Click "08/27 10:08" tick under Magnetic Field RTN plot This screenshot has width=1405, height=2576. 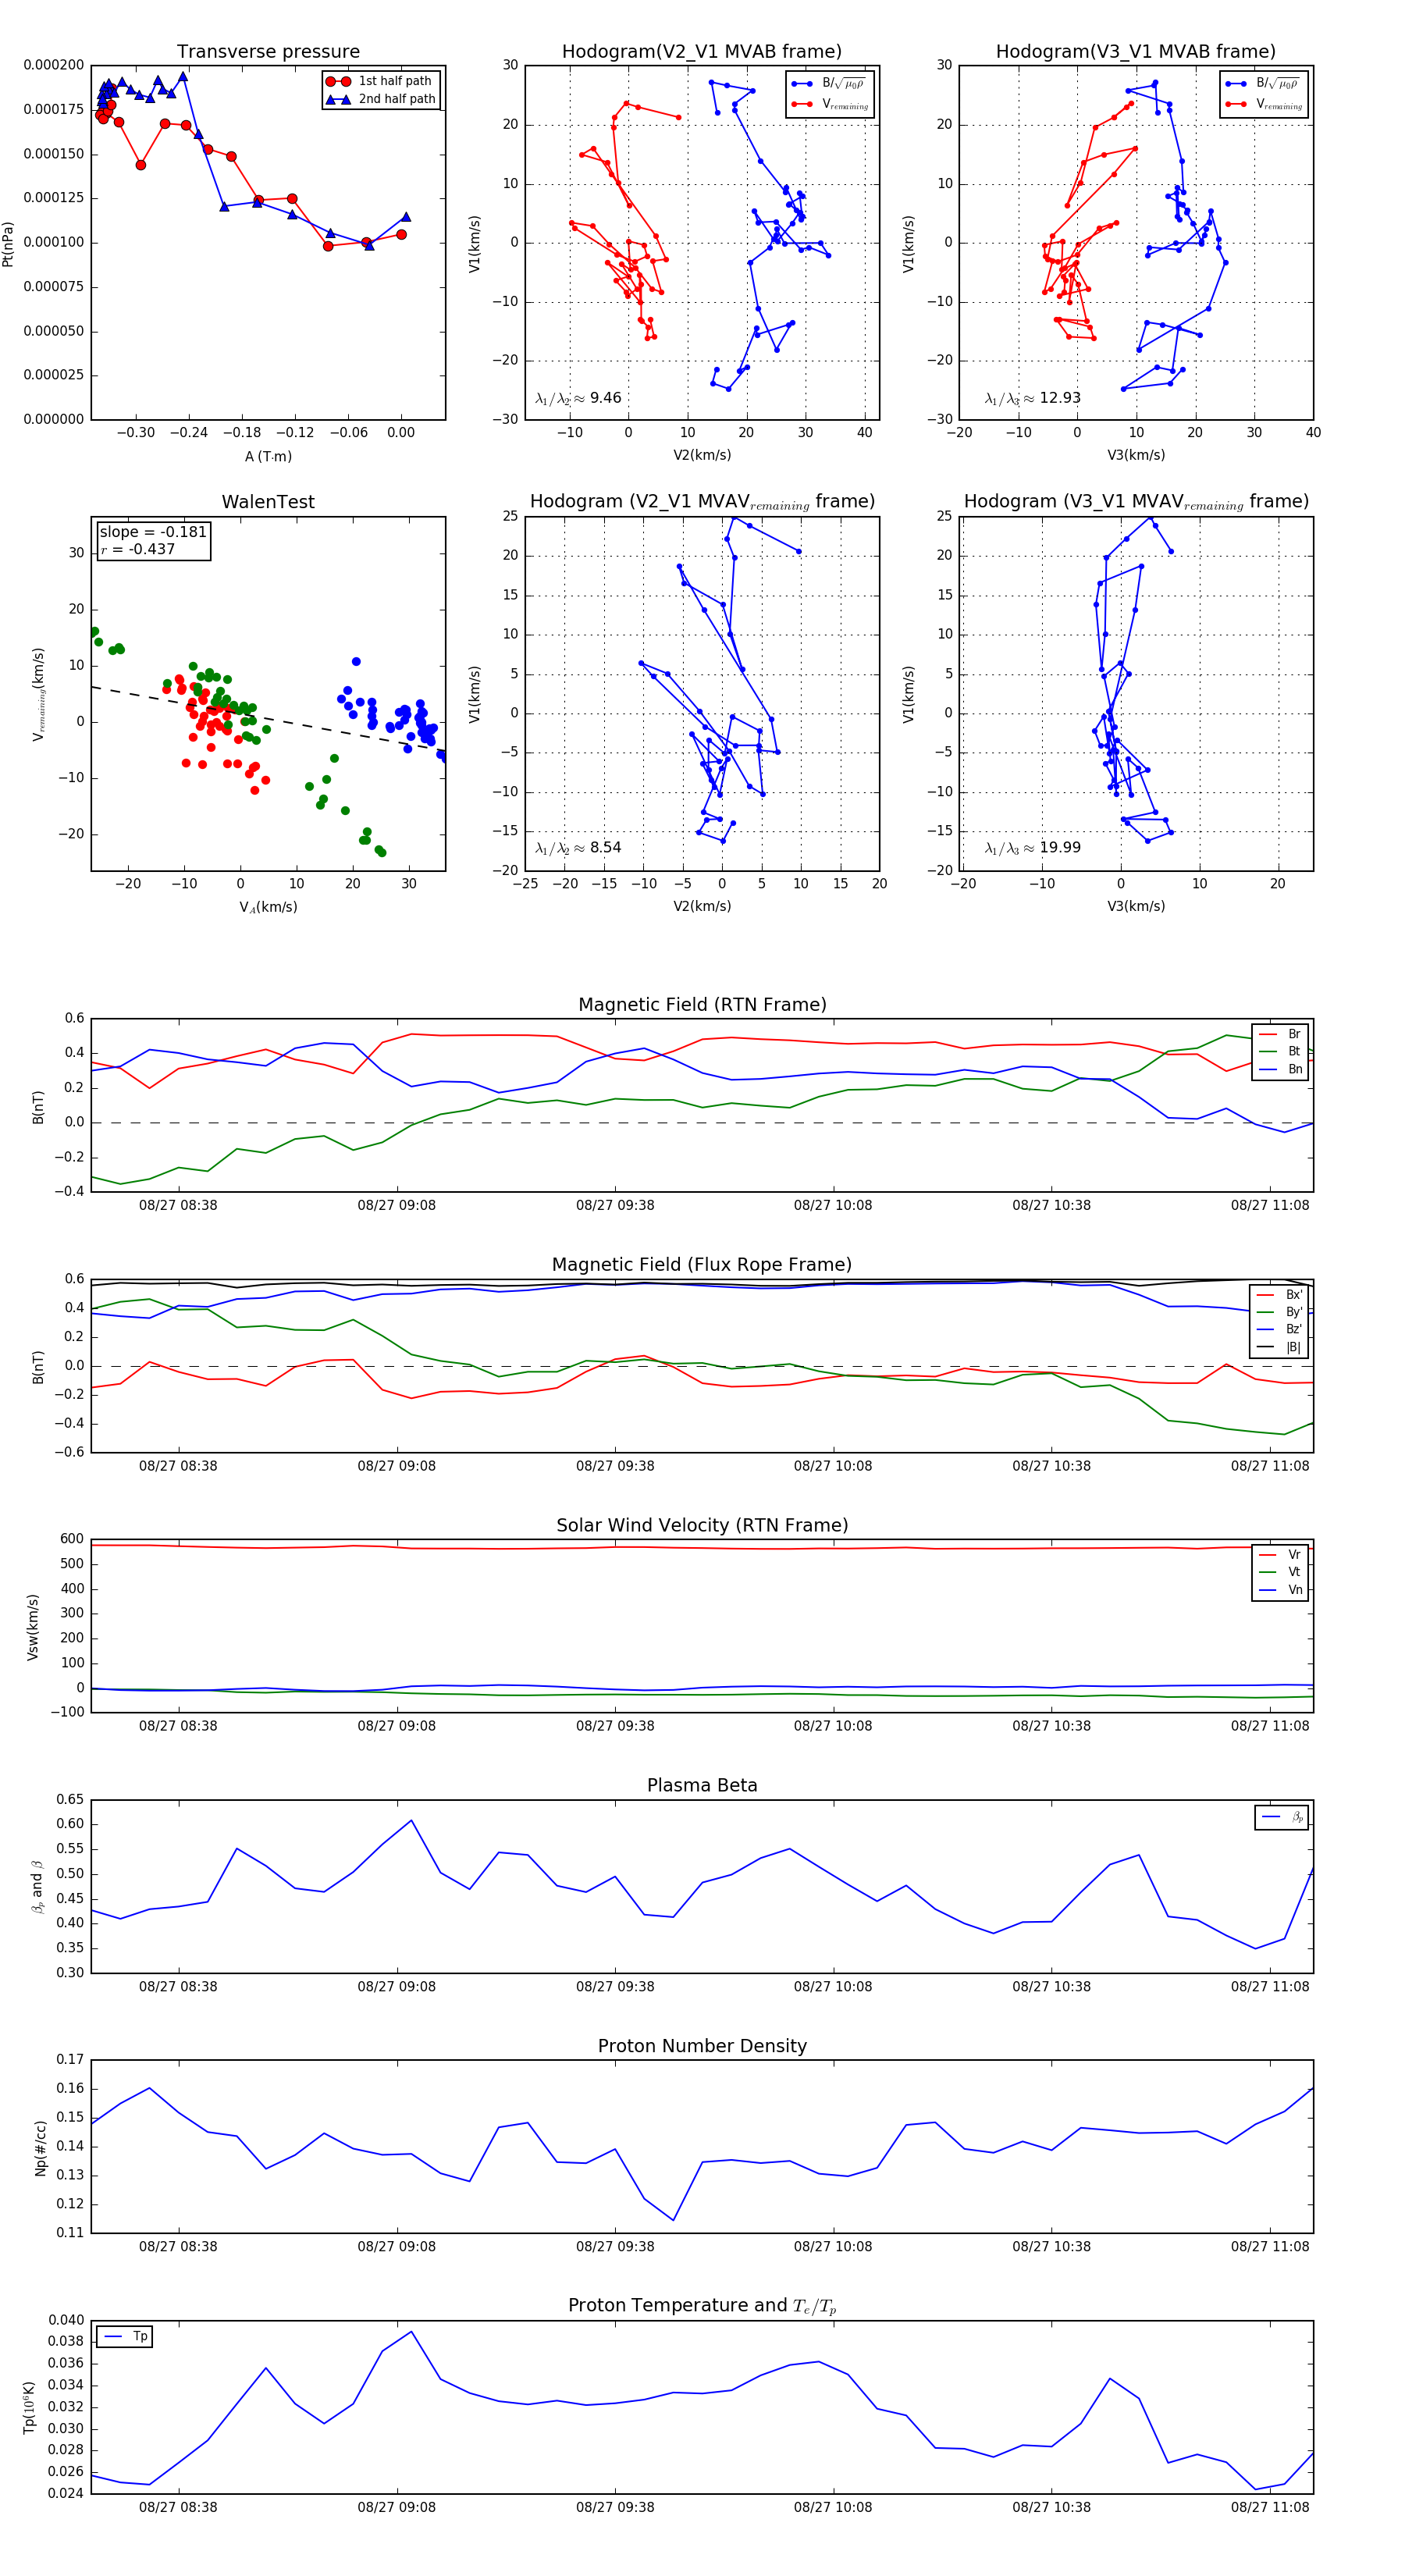click(833, 1205)
